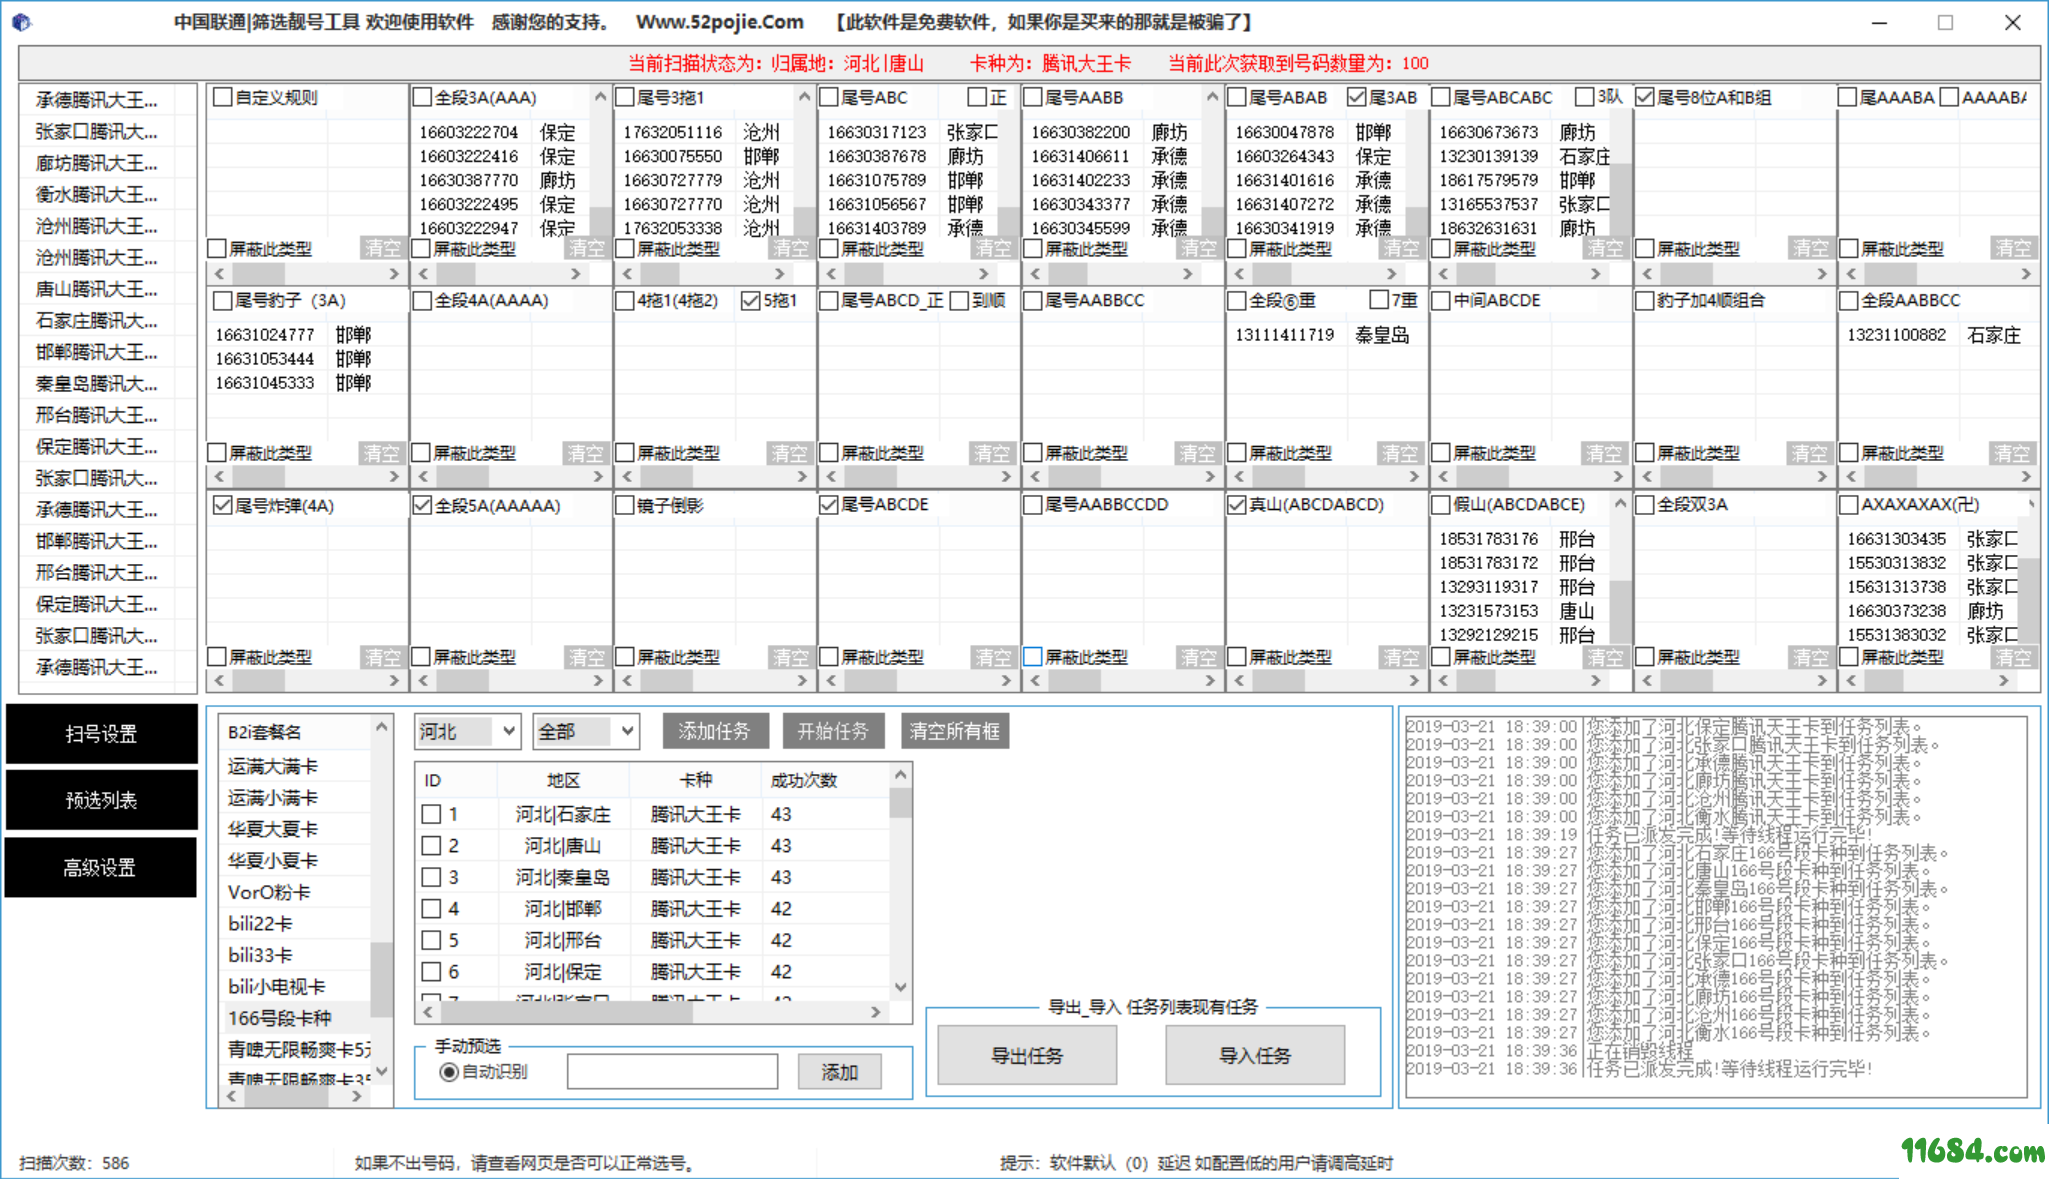Check the 尾号AABB rule box
Screen dimensions: 2049x1179
1034,97
